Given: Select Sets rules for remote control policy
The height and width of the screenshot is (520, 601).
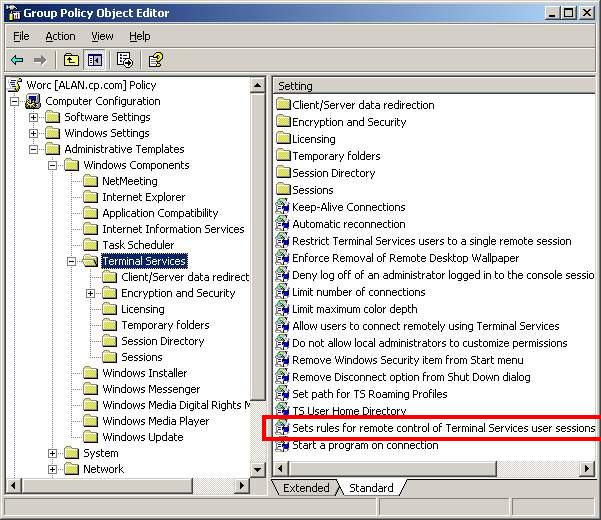Looking at the screenshot, I should tap(443, 428).
